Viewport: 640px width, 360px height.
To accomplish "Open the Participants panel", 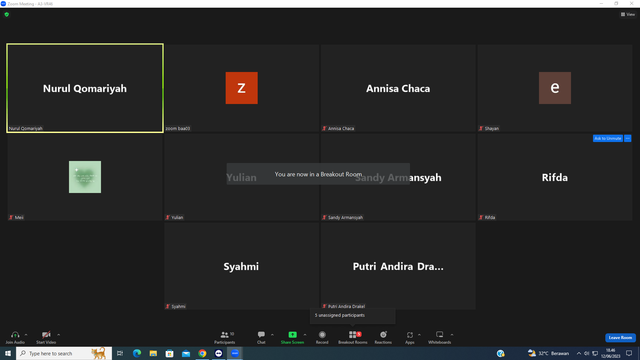I will coord(225,338).
